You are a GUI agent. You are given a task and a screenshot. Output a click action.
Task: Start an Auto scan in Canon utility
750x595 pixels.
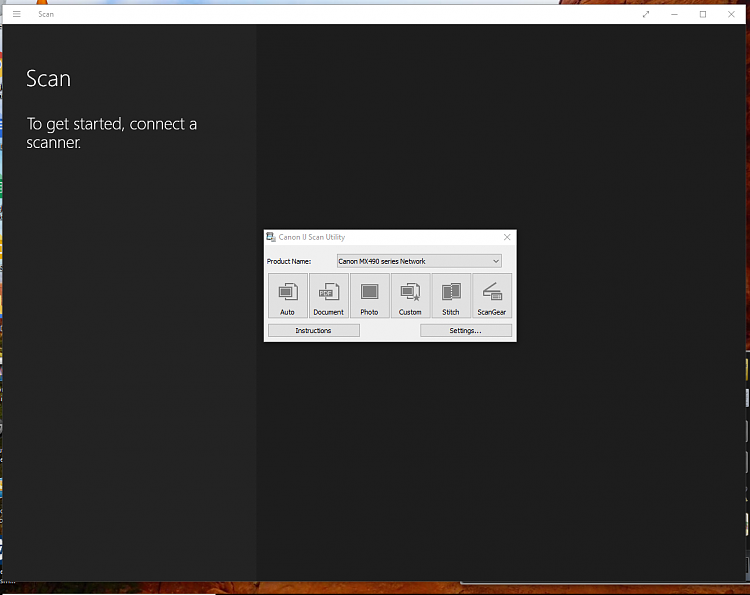(288, 295)
